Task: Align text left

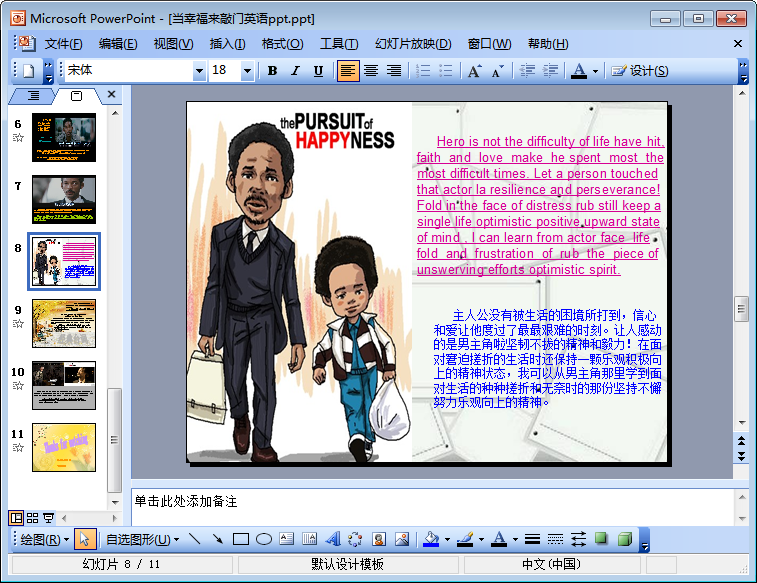Action: coord(348,71)
